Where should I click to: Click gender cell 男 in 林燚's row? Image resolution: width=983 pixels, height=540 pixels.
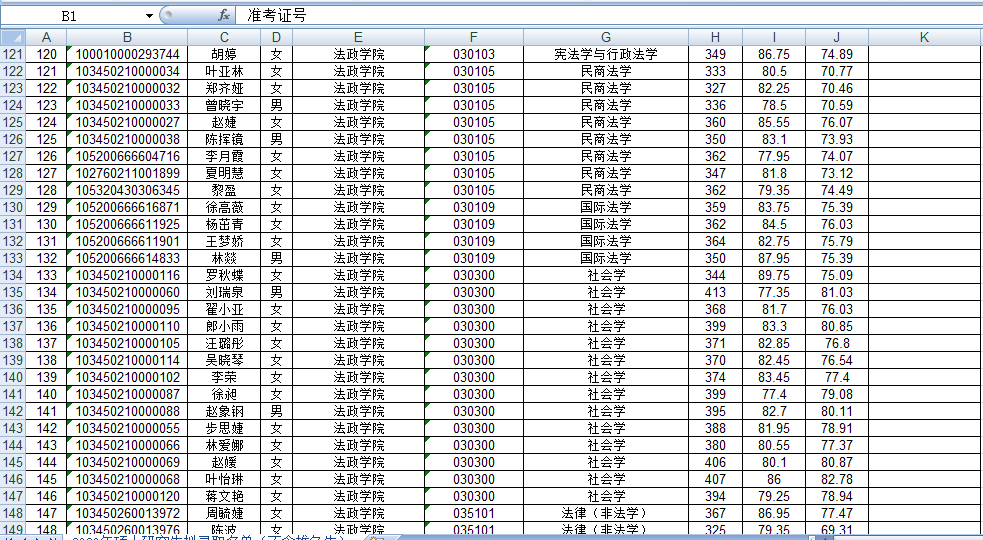click(x=276, y=258)
